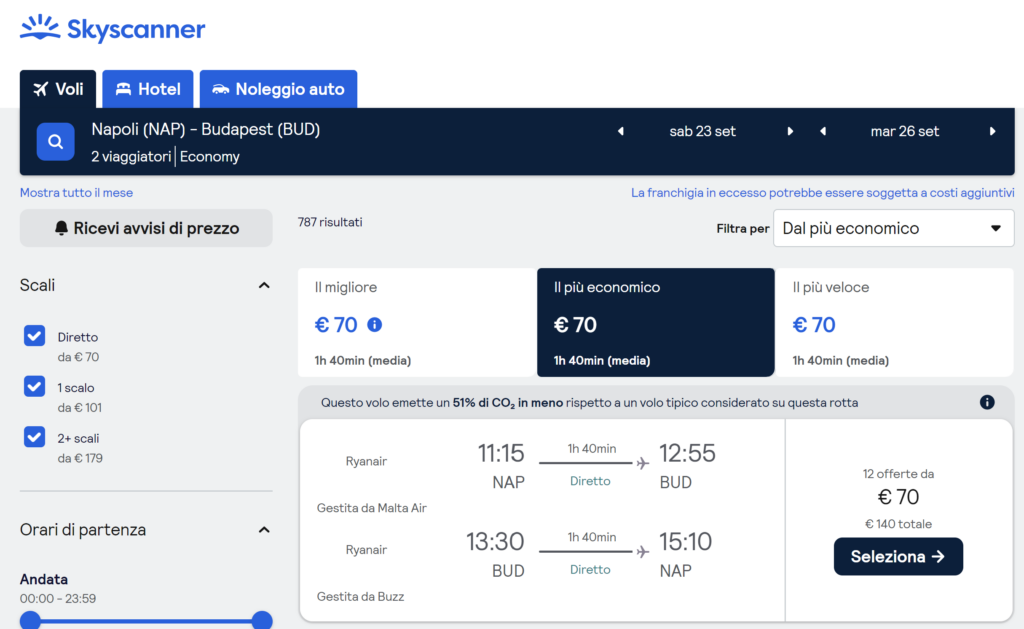Go to previous departure date arrow
1024x629 pixels.
(x=620, y=132)
